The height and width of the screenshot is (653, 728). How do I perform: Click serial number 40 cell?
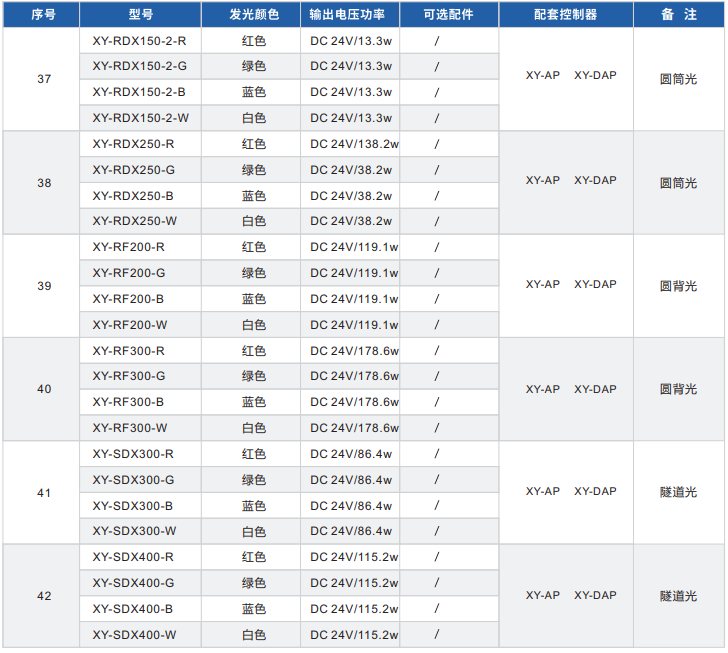[x=44, y=389]
